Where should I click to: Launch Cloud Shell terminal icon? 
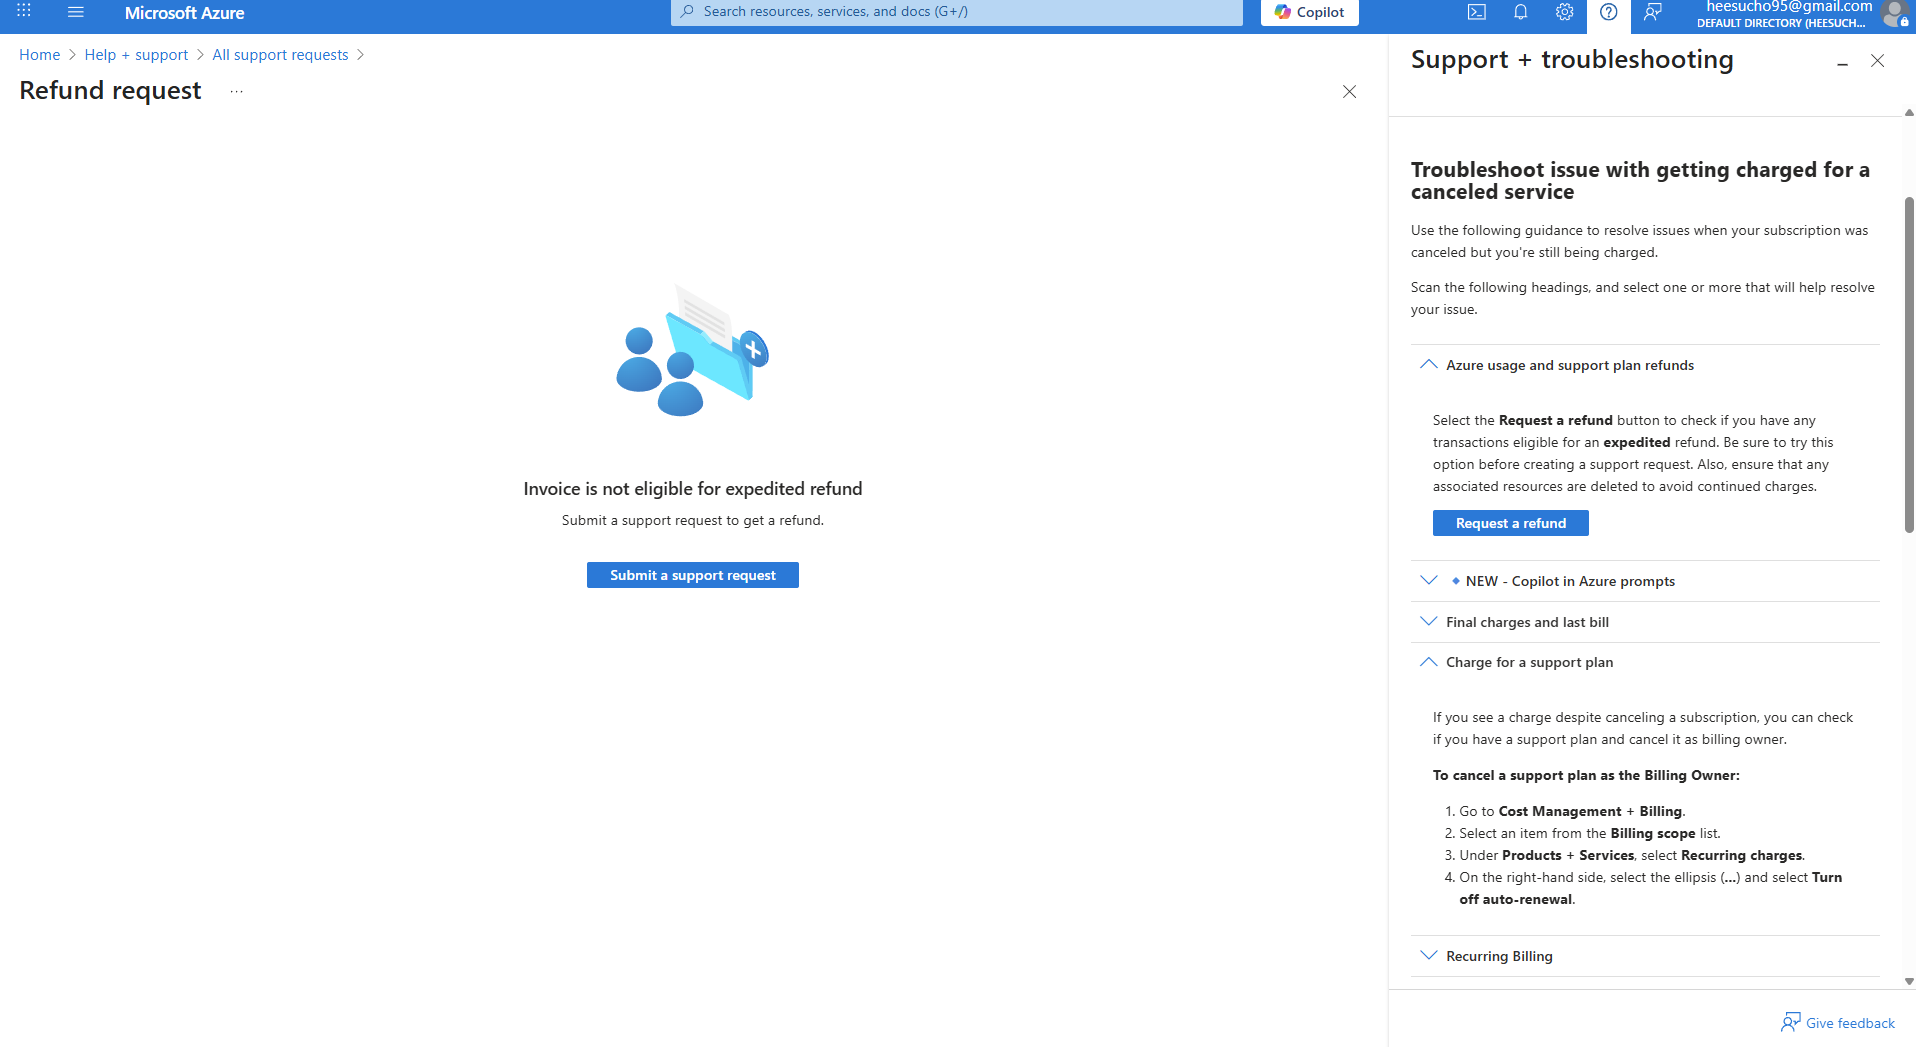(1476, 12)
